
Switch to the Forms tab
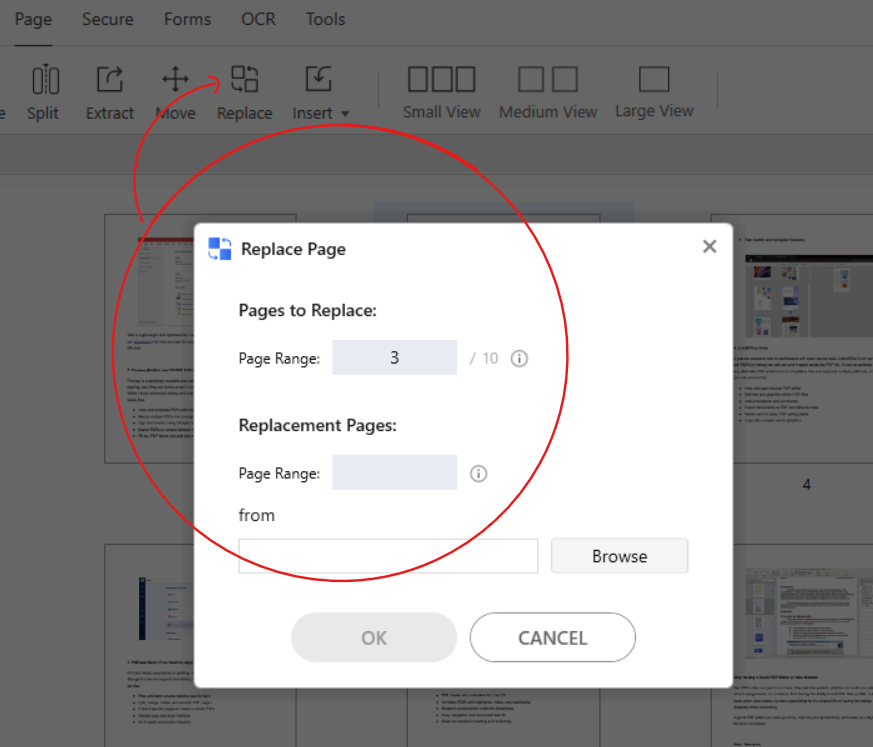click(x=187, y=19)
